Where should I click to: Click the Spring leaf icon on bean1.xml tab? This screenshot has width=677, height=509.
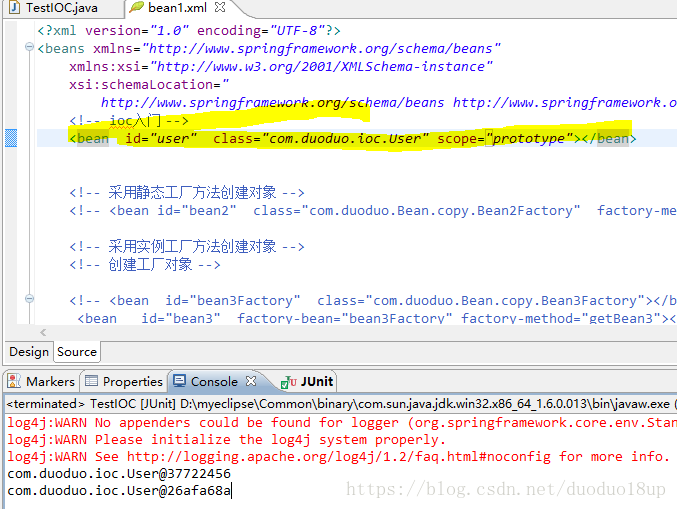[x=136, y=7]
